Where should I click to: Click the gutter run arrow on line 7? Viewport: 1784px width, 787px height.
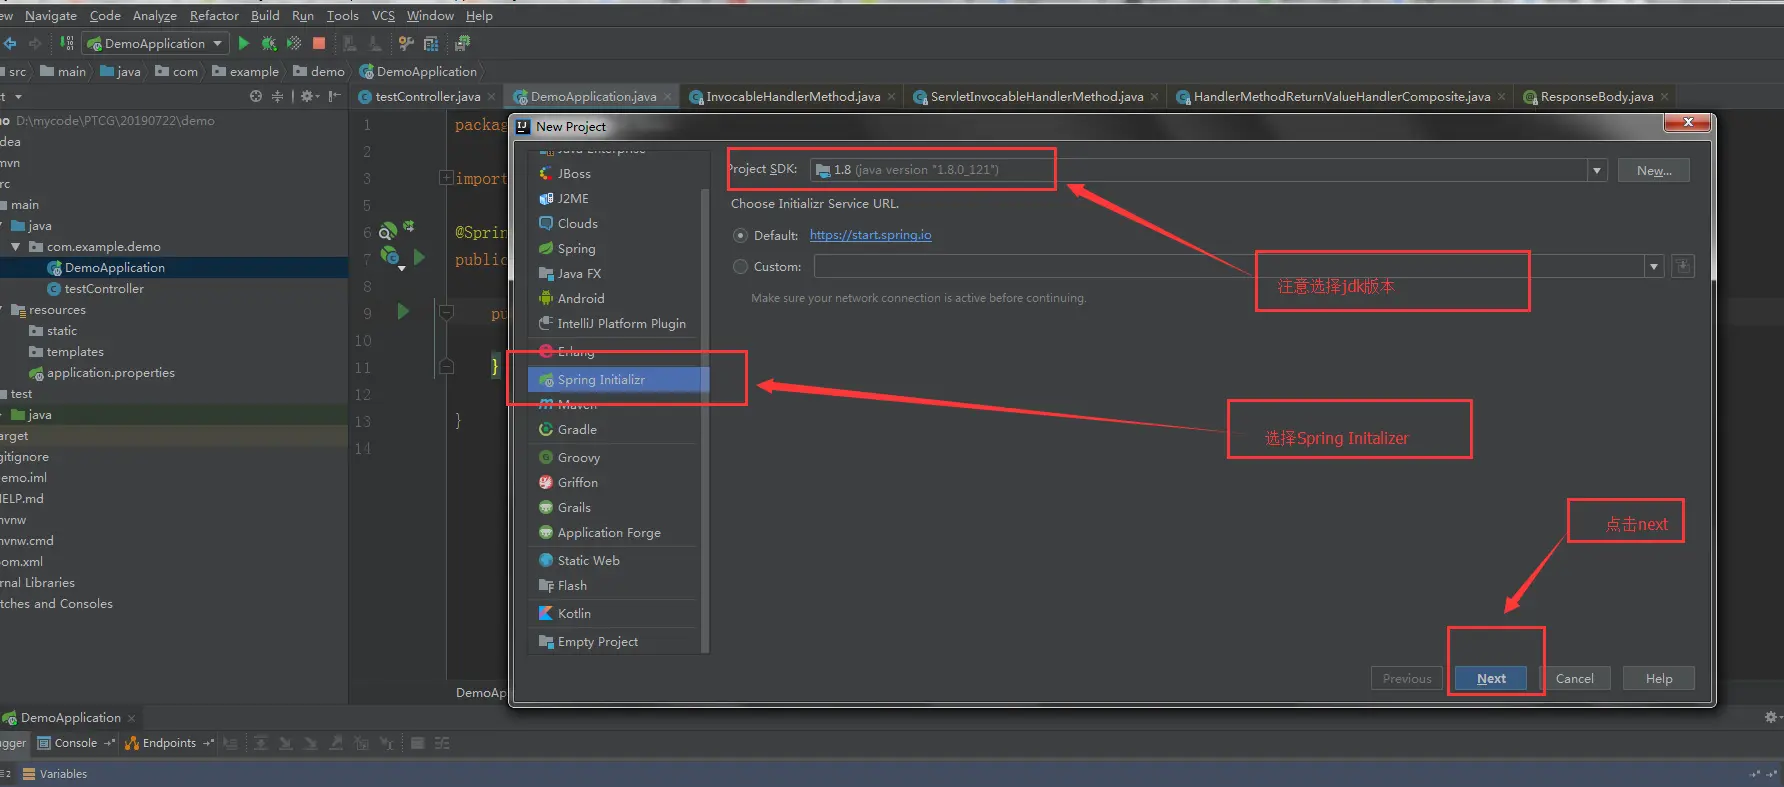point(419,257)
